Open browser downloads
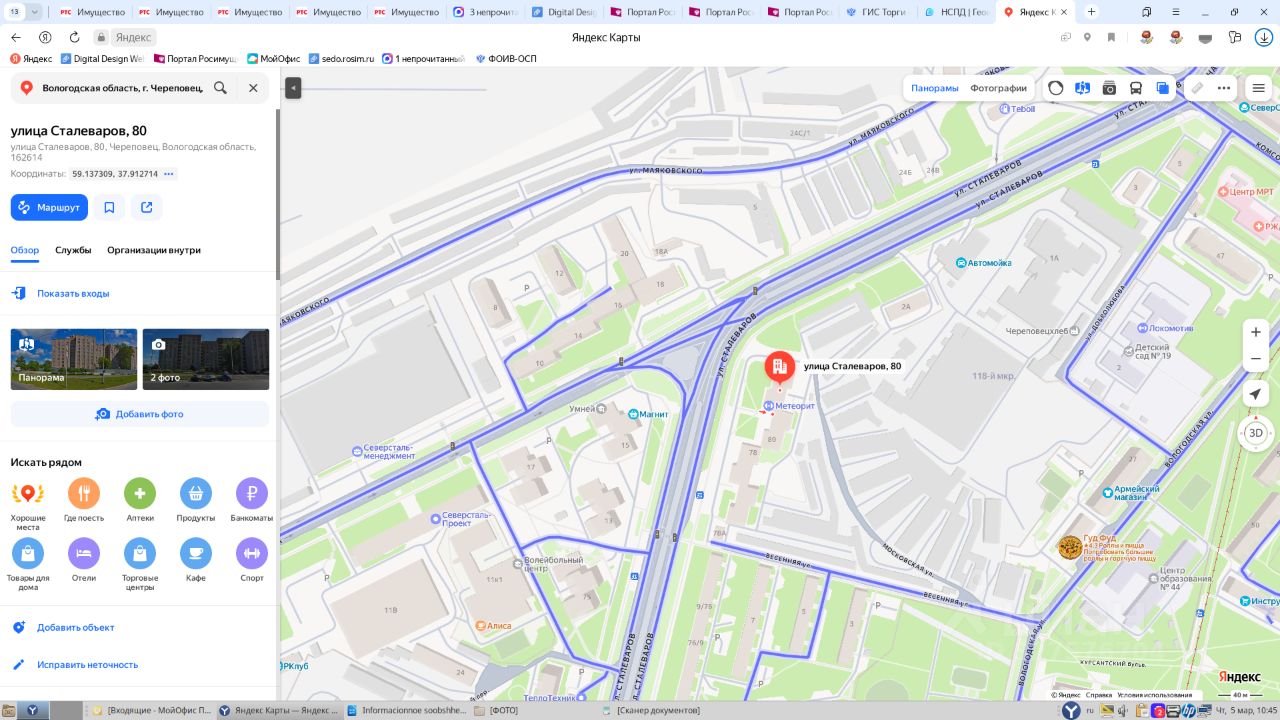This screenshot has width=1280, height=720. (x=1264, y=37)
